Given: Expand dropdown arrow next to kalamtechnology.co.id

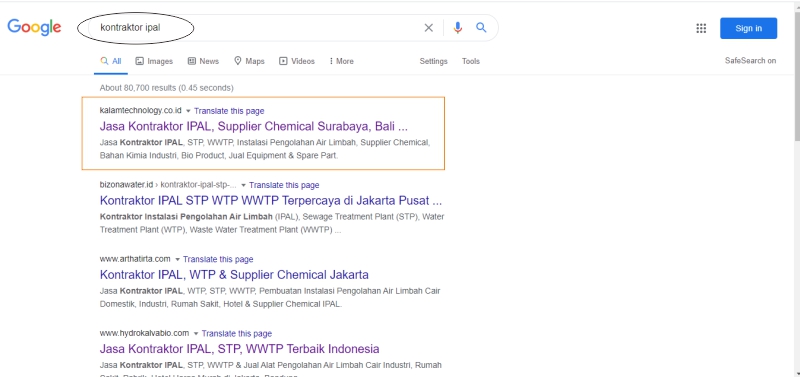Looking at the screenshot, I should coord(188,111).
